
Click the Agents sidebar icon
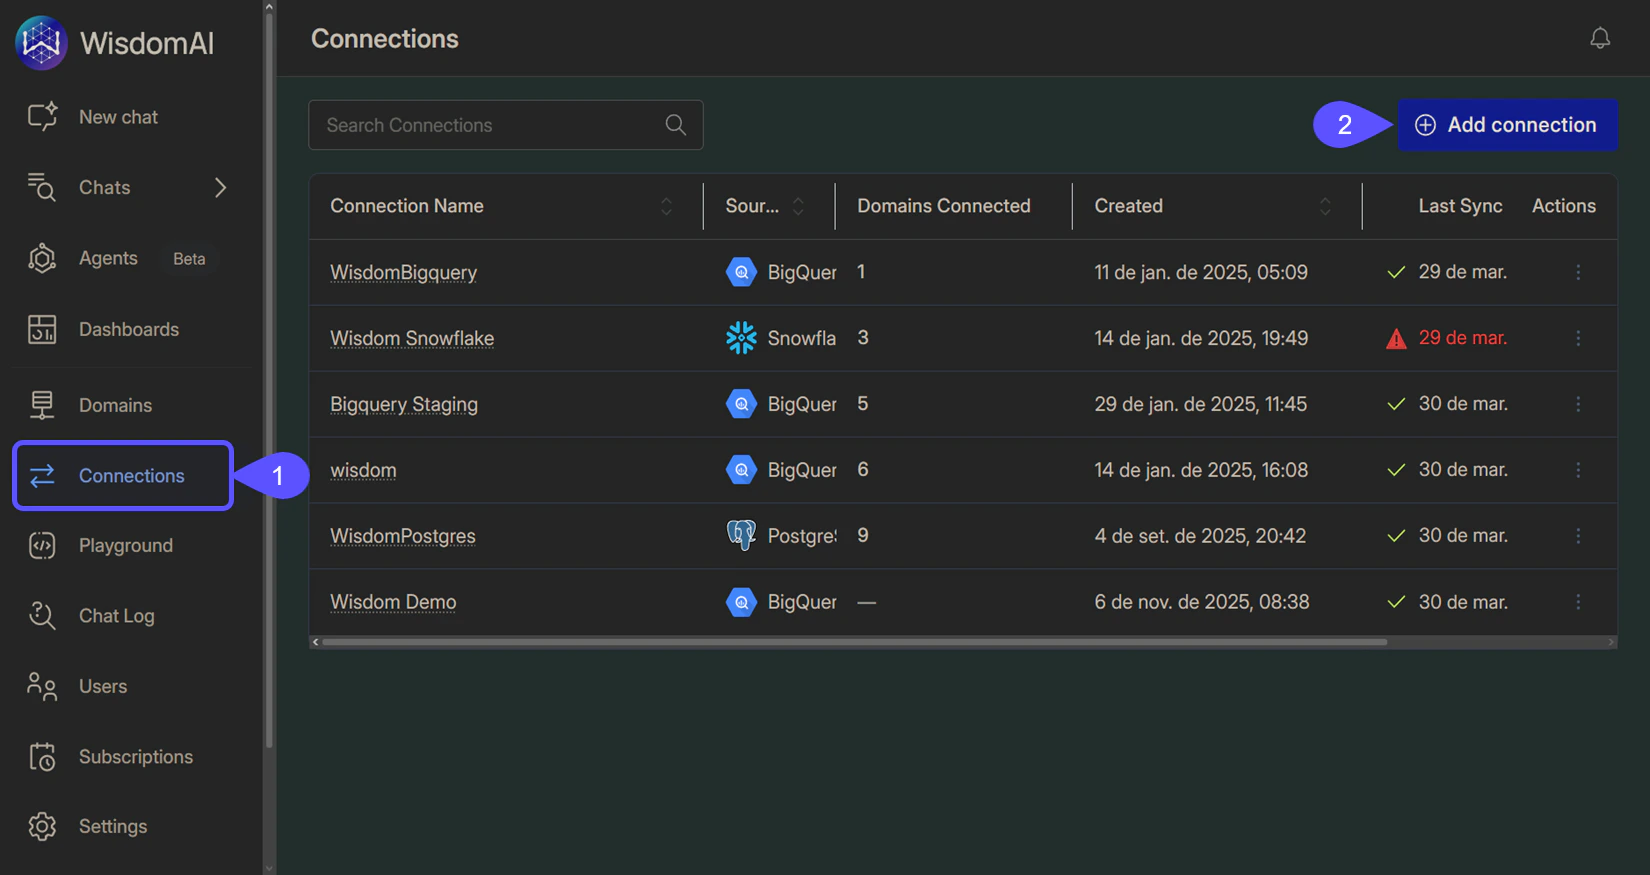pyautogui.click(x=42, y=258)
